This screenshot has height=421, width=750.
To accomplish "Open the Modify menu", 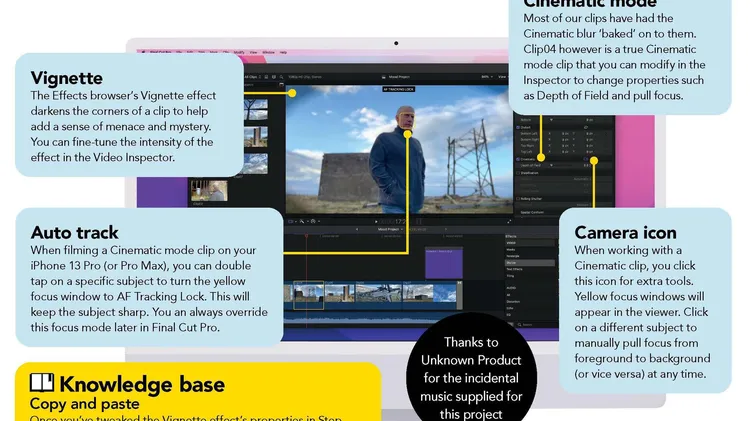I will [239, 52].
